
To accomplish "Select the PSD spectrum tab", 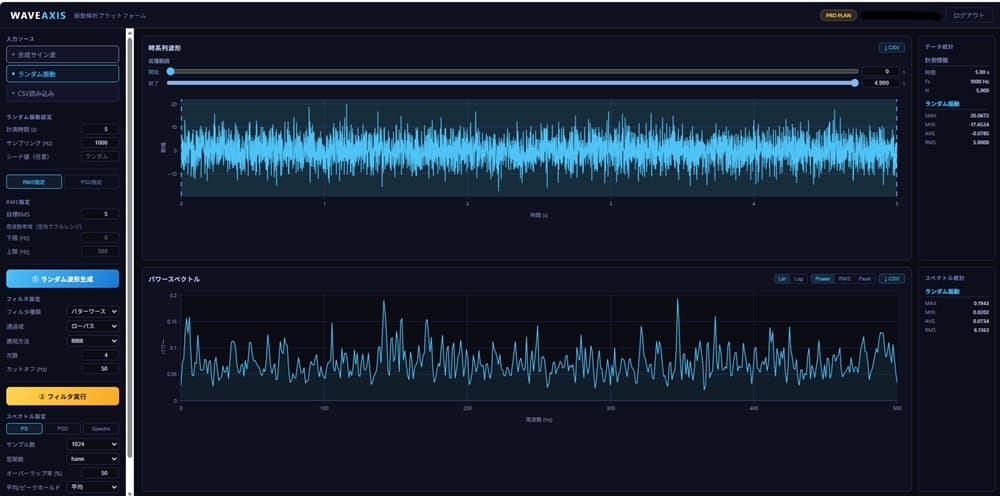I will coord(62,428).
